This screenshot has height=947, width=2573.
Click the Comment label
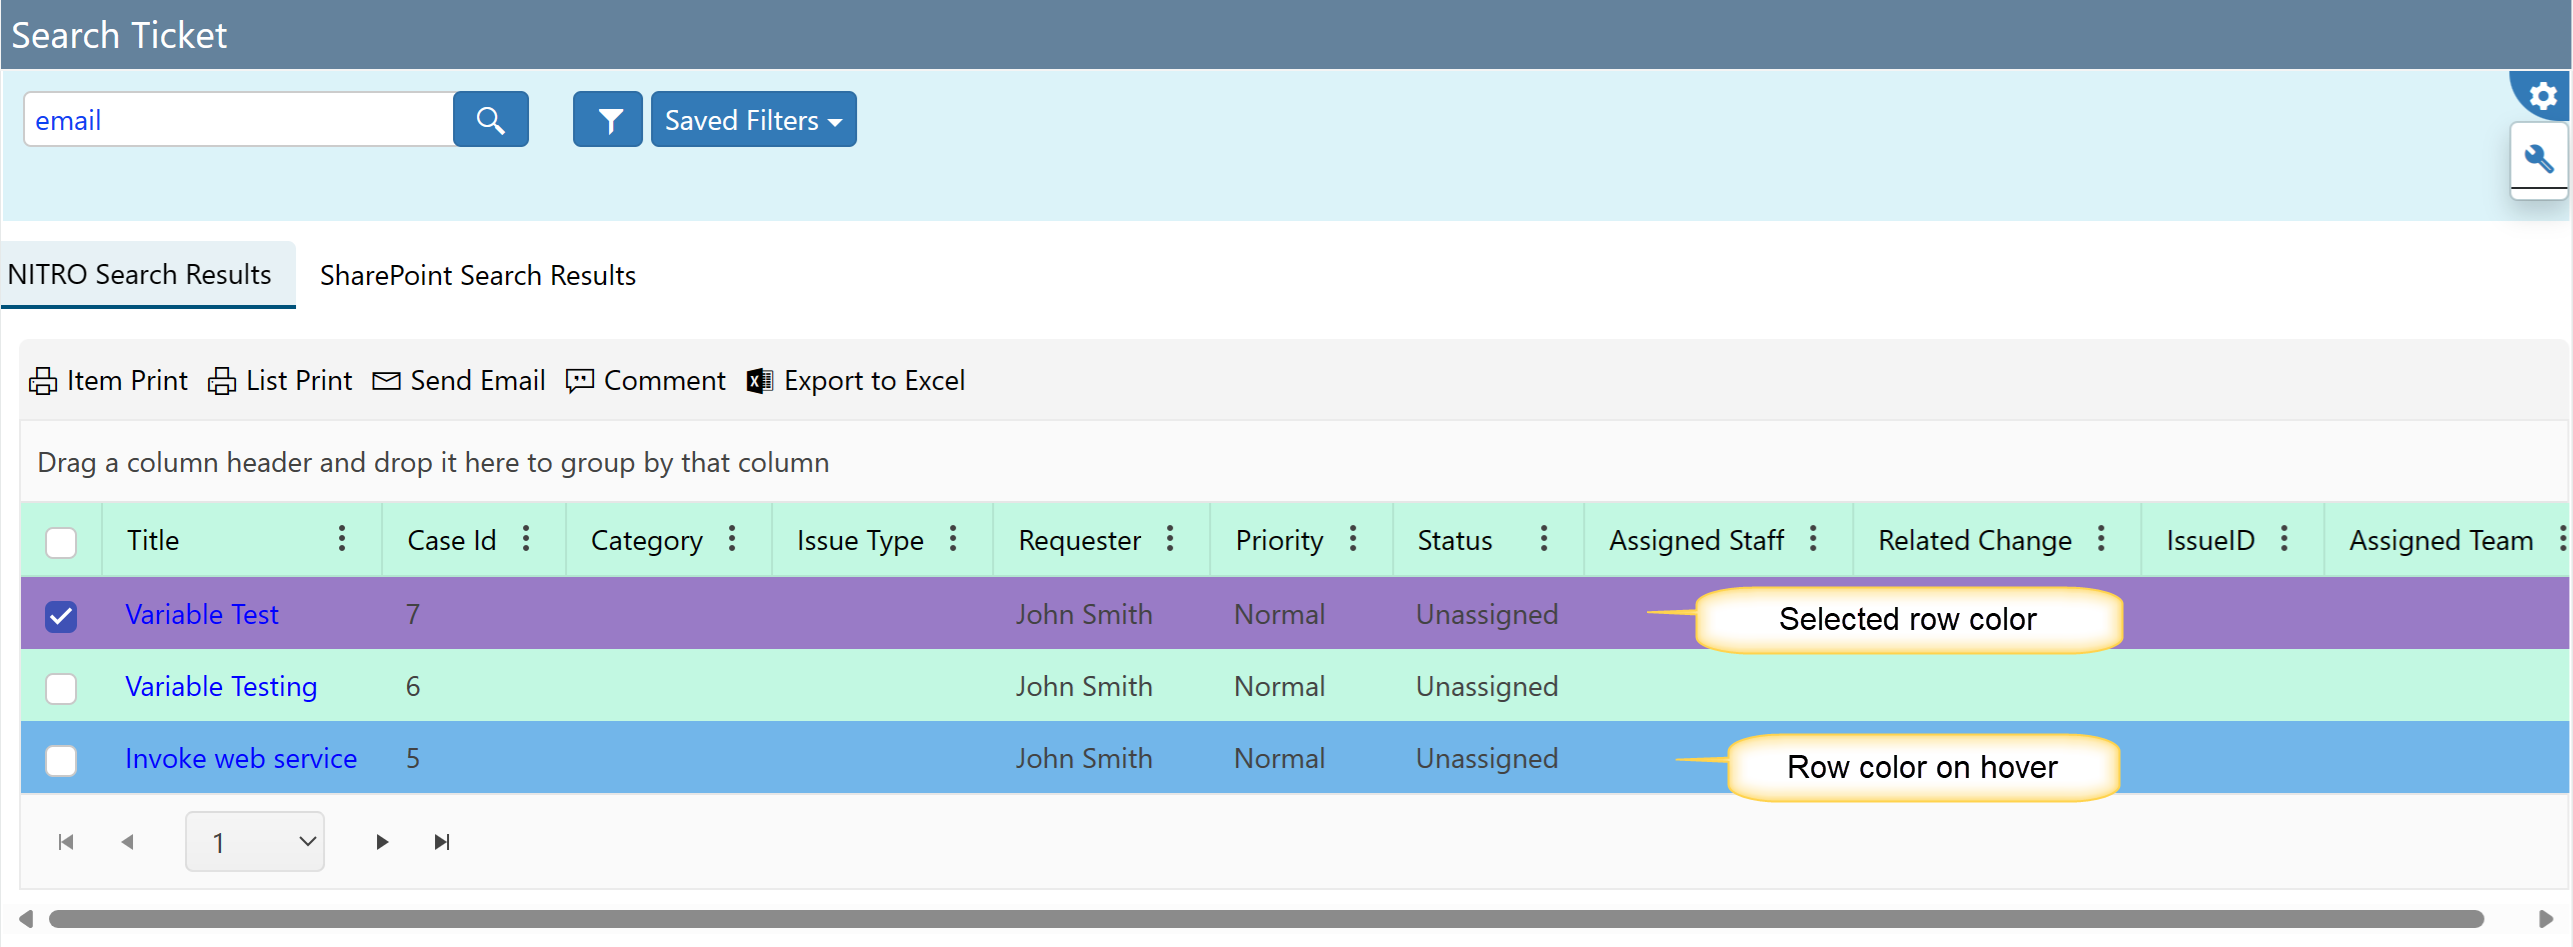click(x=665, y=381)
